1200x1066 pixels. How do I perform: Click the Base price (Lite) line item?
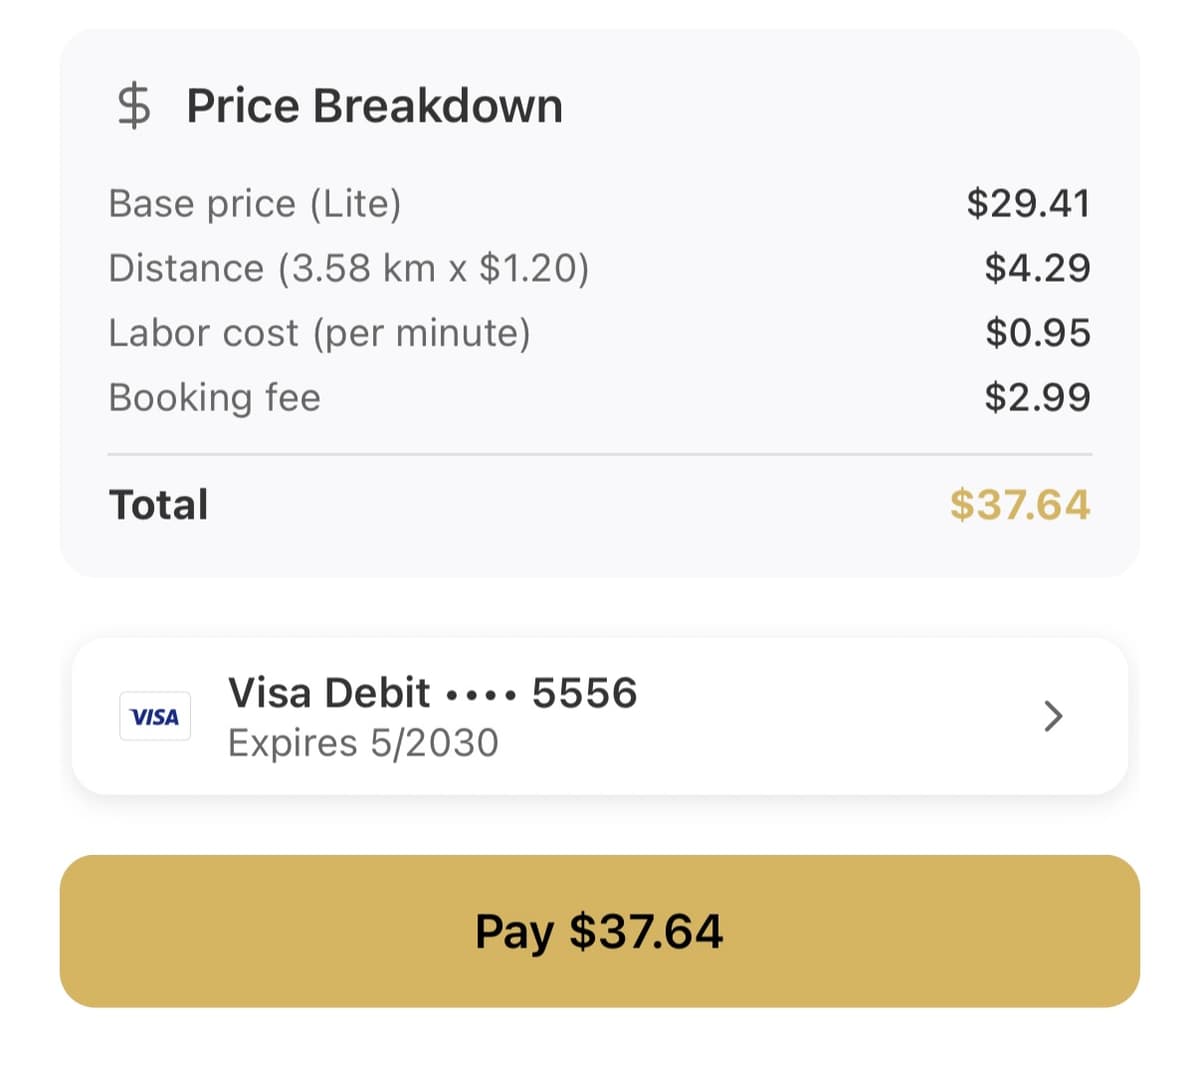pos(255,203)
